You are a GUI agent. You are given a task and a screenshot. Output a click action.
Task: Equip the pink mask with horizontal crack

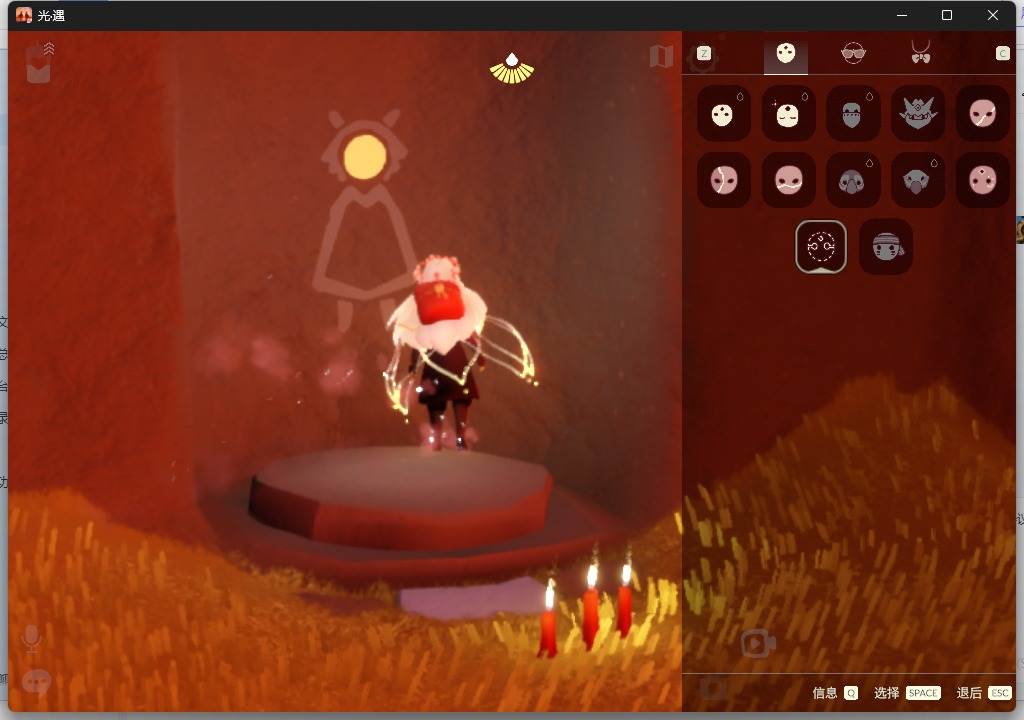point(788,180)
